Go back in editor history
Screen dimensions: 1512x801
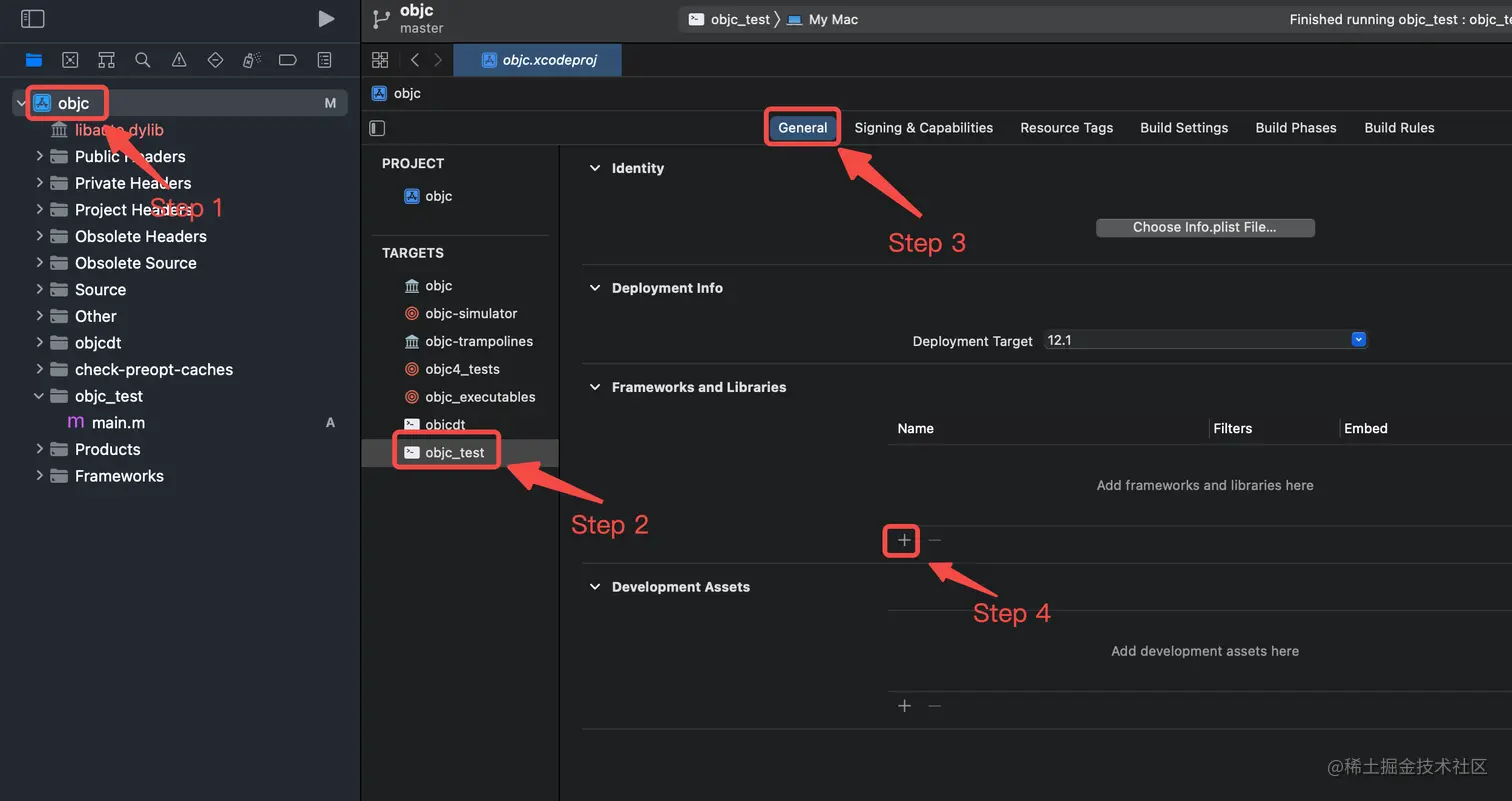click(415, 60)
